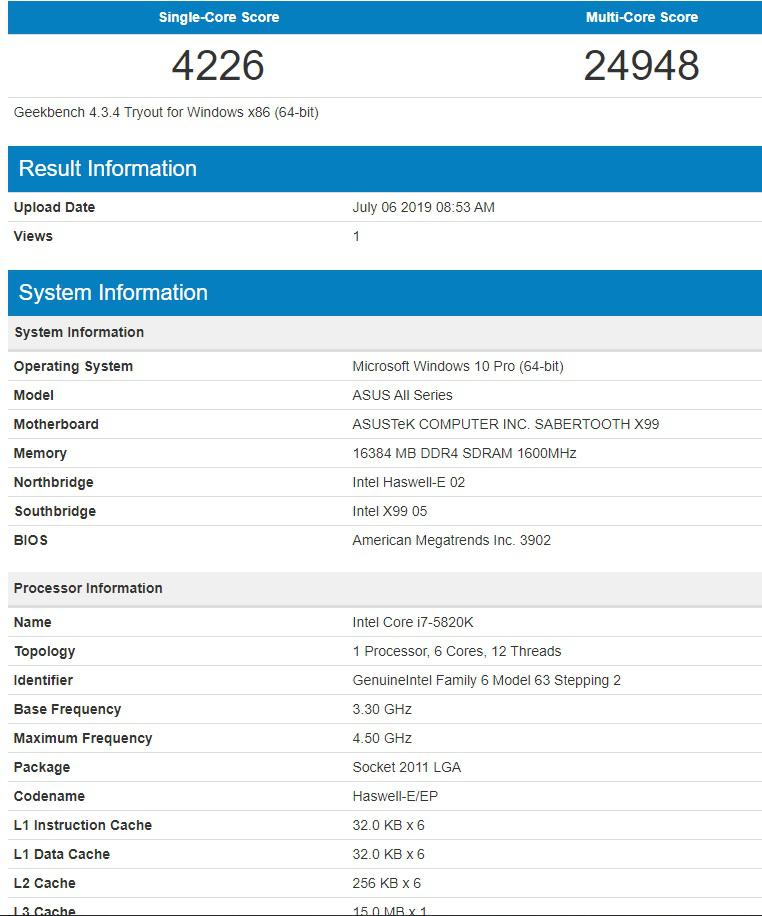Click the Views row label
762x916 pixels.
[x=33, y=236]
